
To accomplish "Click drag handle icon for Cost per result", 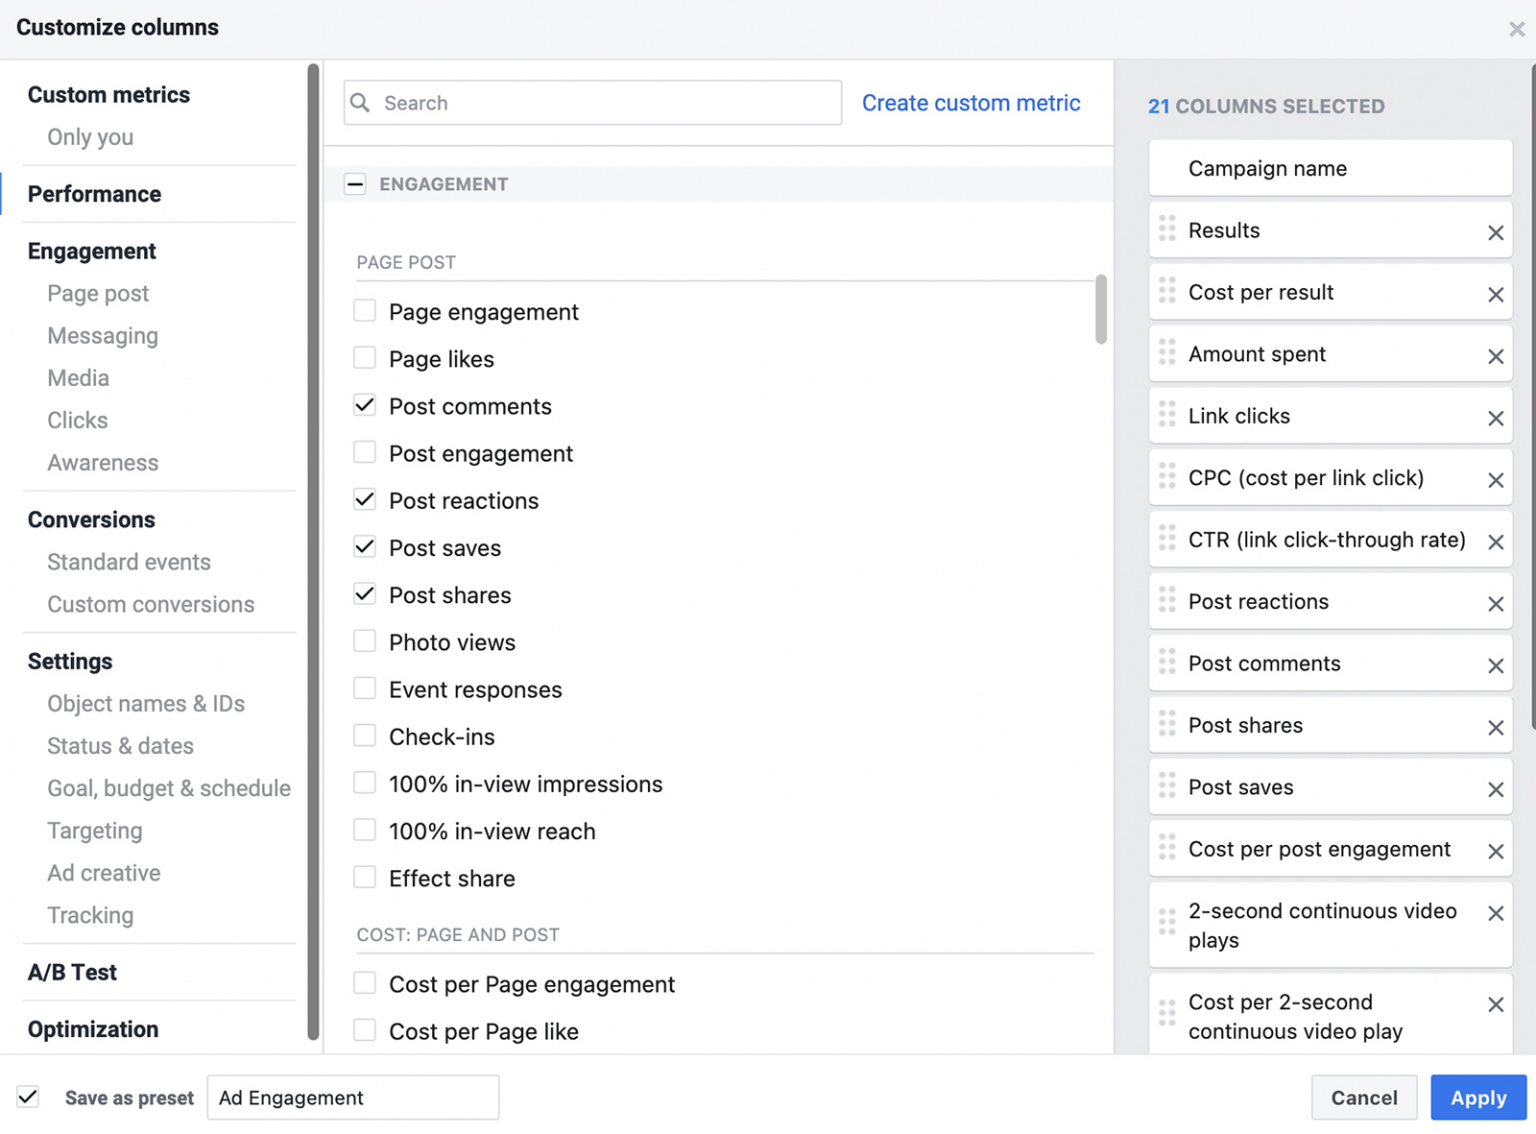I will pyautogui.click(x=1167, y=292).
